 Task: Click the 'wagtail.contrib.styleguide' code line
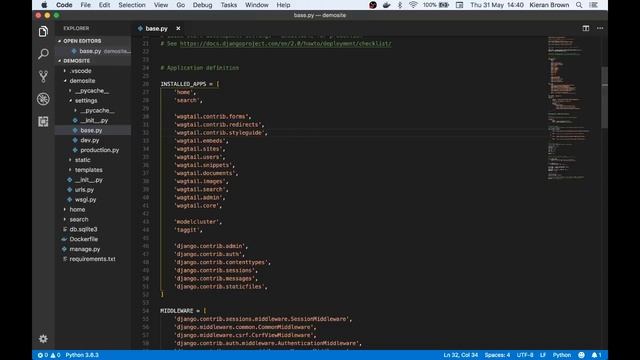(220, 133)
